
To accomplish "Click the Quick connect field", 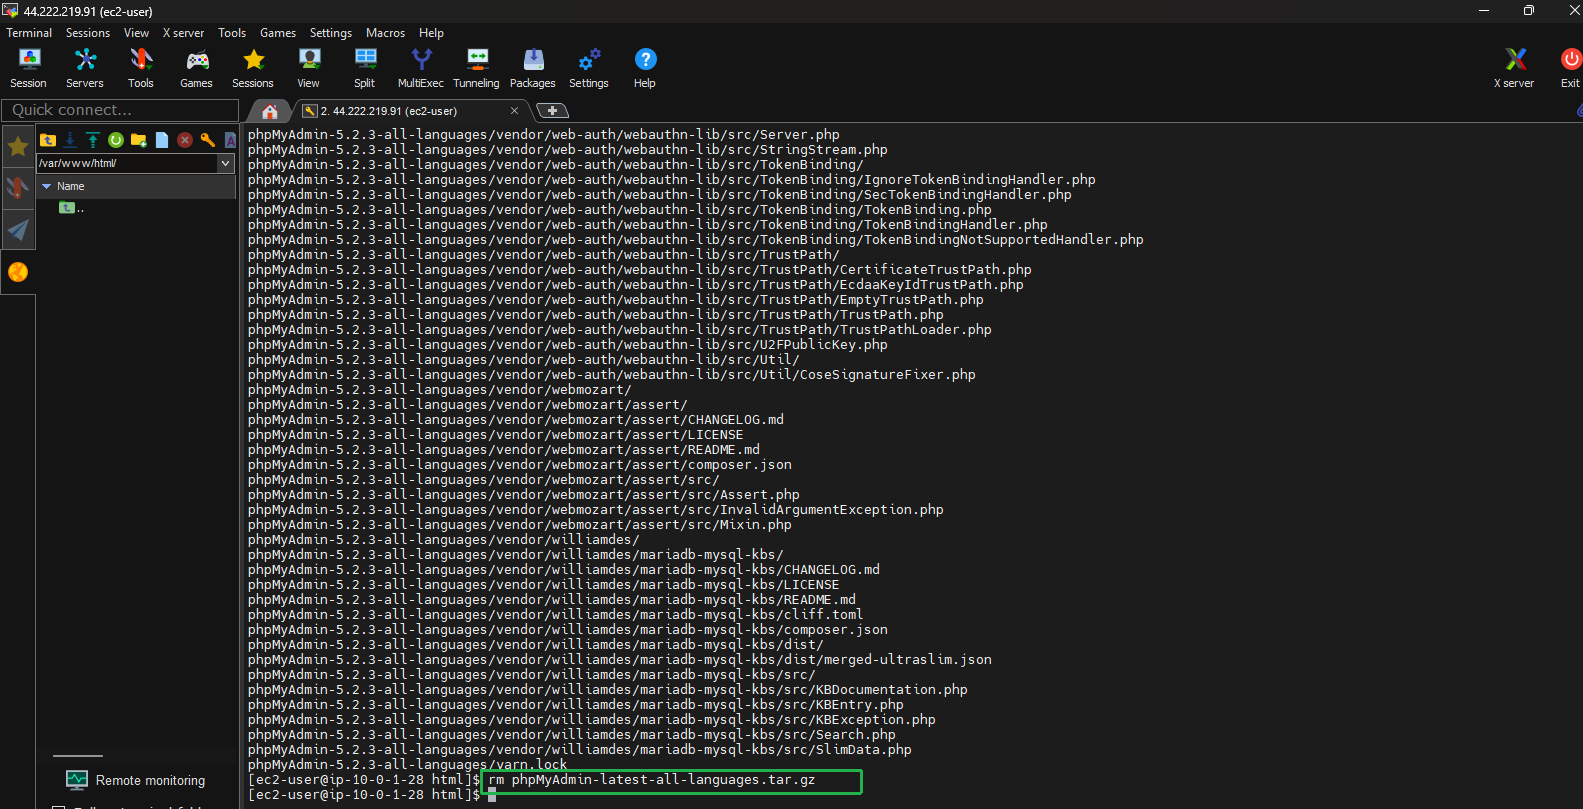I will click(x=120, y=110).
